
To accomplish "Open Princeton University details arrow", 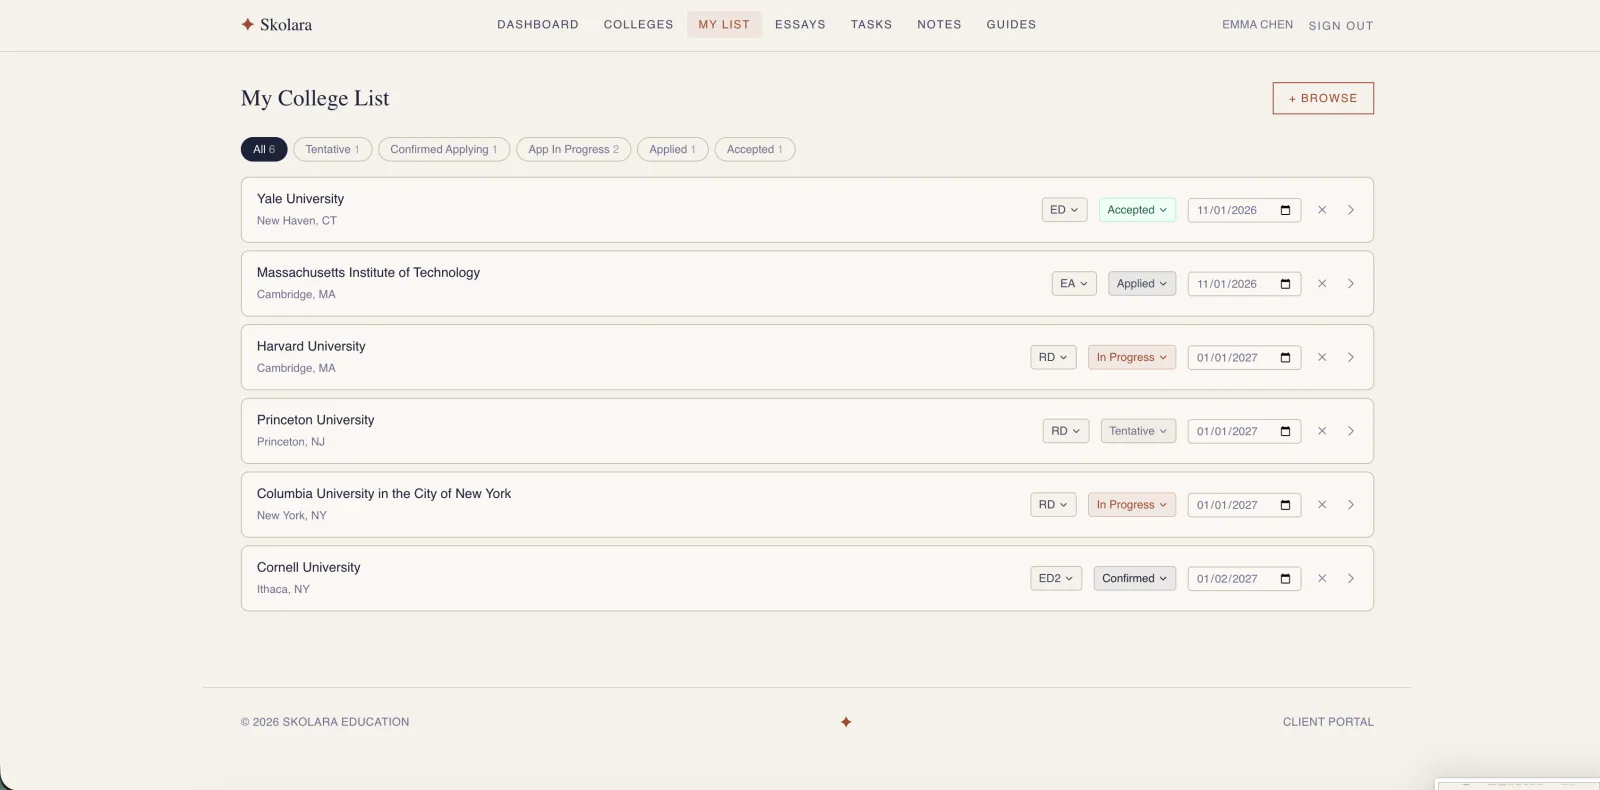I will pos(1351,431).
